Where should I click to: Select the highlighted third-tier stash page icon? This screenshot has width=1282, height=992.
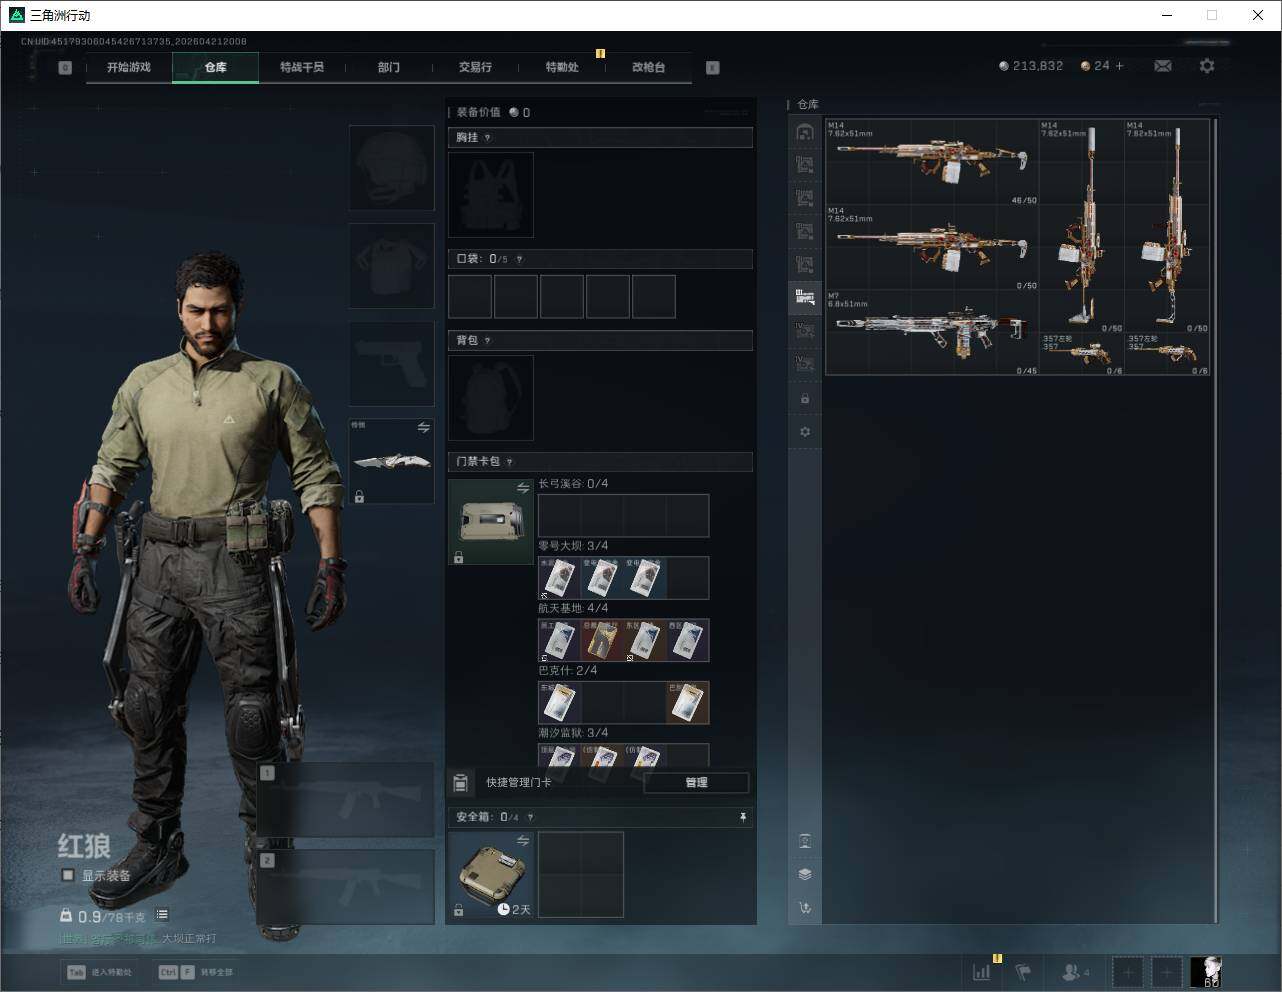click(x=805, y=296)
